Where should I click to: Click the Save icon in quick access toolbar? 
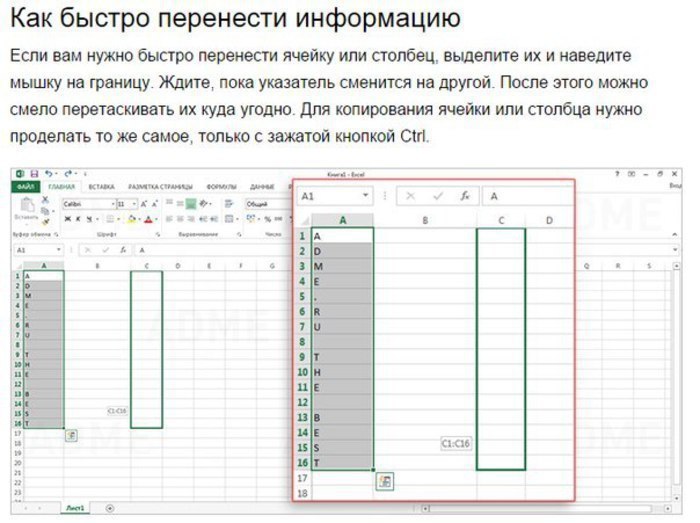click(x=34, y=174)
